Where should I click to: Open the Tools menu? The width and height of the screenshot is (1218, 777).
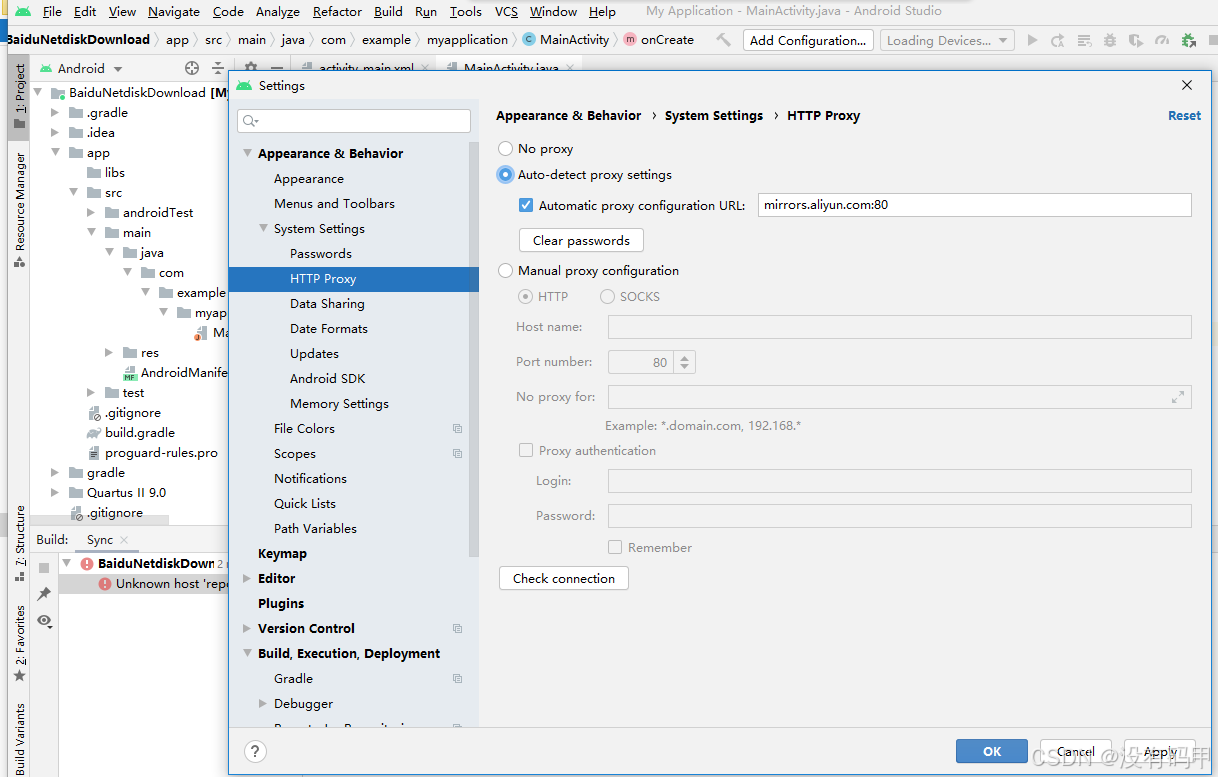pyautogui.click(x=465, y=12)
